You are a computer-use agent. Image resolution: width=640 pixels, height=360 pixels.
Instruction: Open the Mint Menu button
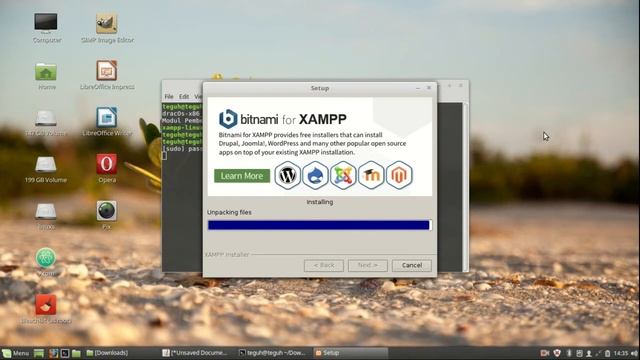(x=16, y=353)
